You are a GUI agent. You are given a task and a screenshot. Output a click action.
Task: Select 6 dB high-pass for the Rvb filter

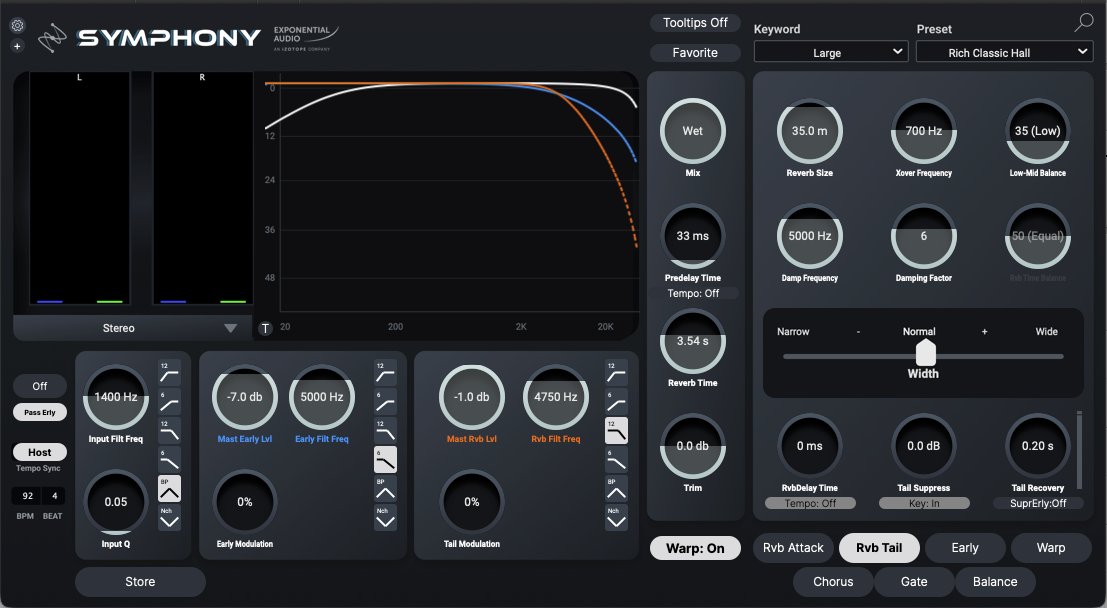point(616,402)
